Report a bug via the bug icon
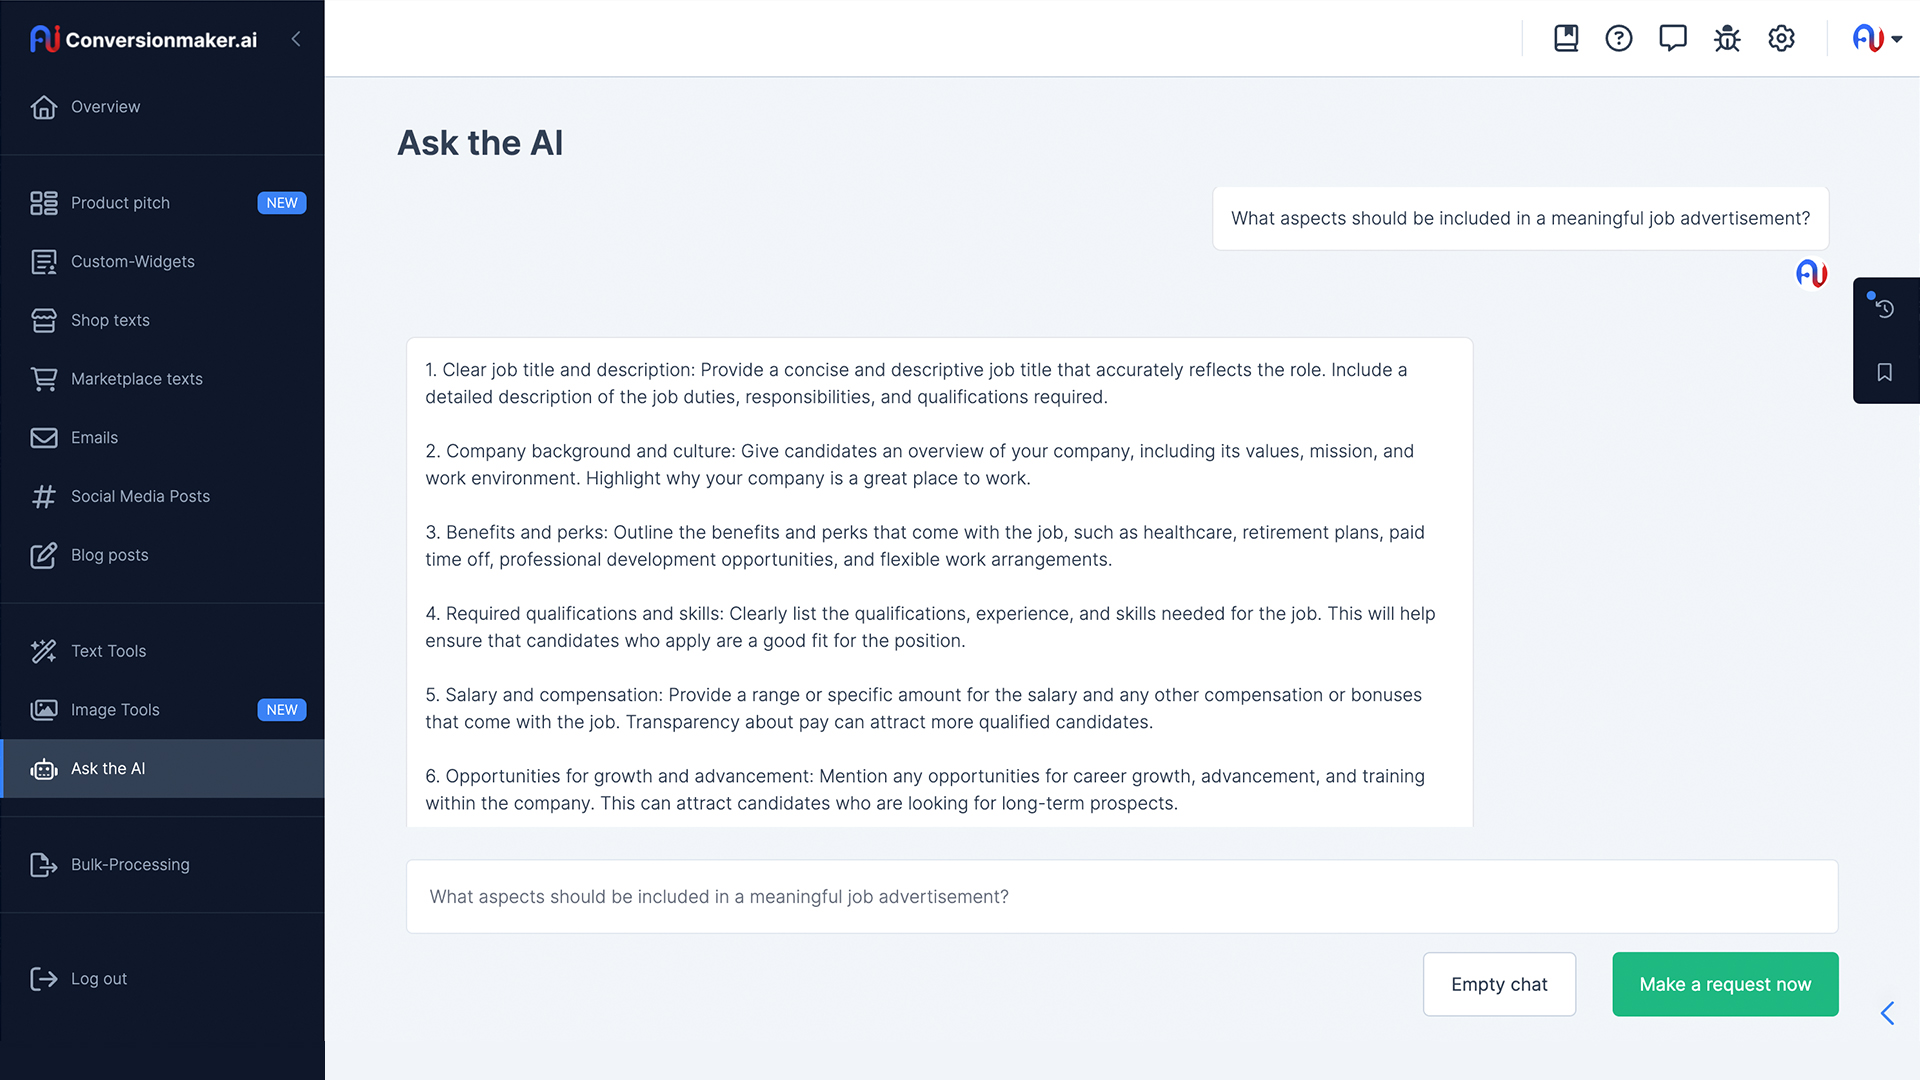This screenshot has height=1080, width=1920. (1727, 39)
